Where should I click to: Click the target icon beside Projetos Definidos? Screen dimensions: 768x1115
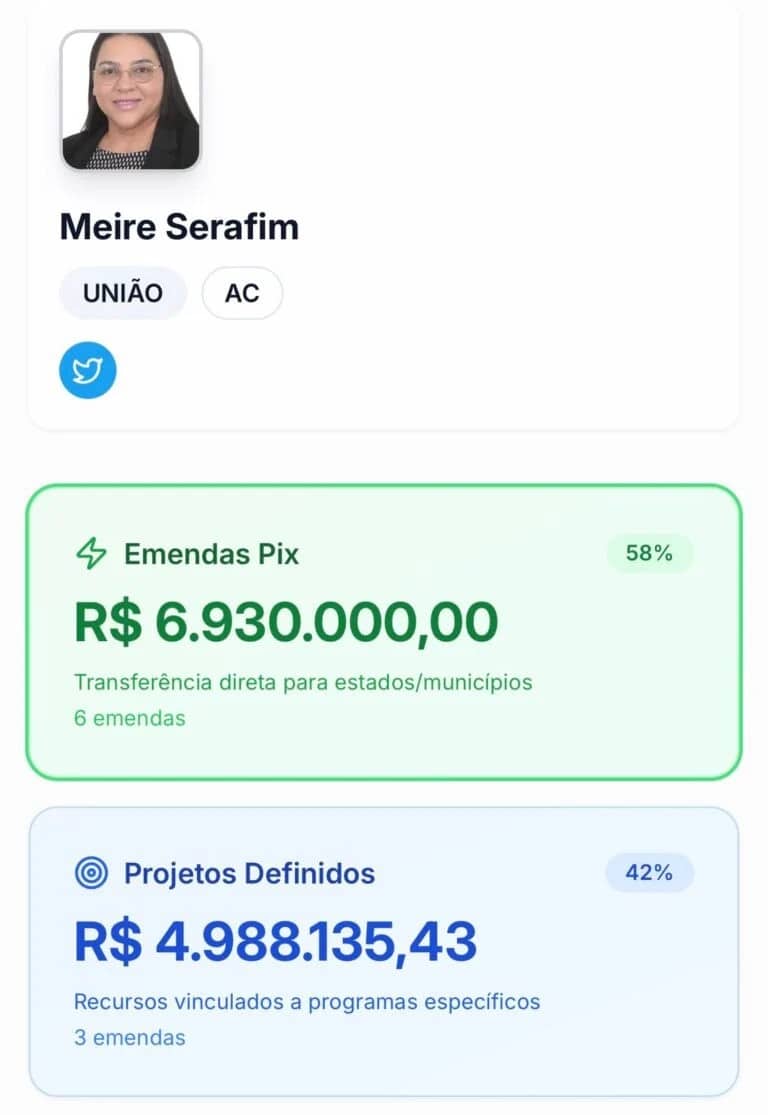pyautogui.click(x=91, y=873)
